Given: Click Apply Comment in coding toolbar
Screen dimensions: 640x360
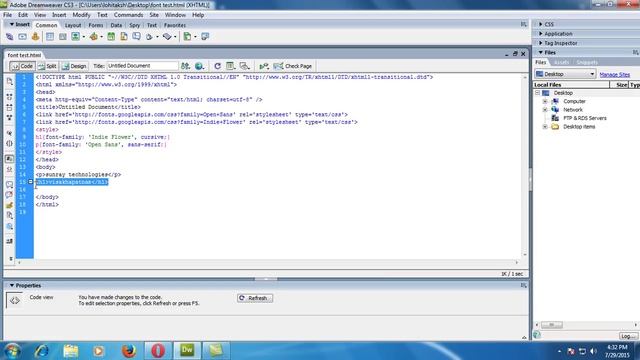Looking at the screenshot, I should pyautogui.click(x=10, y=184).
